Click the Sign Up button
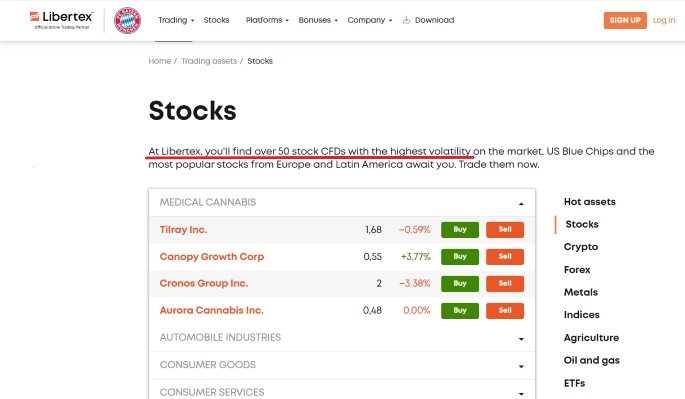 [625, 20]
